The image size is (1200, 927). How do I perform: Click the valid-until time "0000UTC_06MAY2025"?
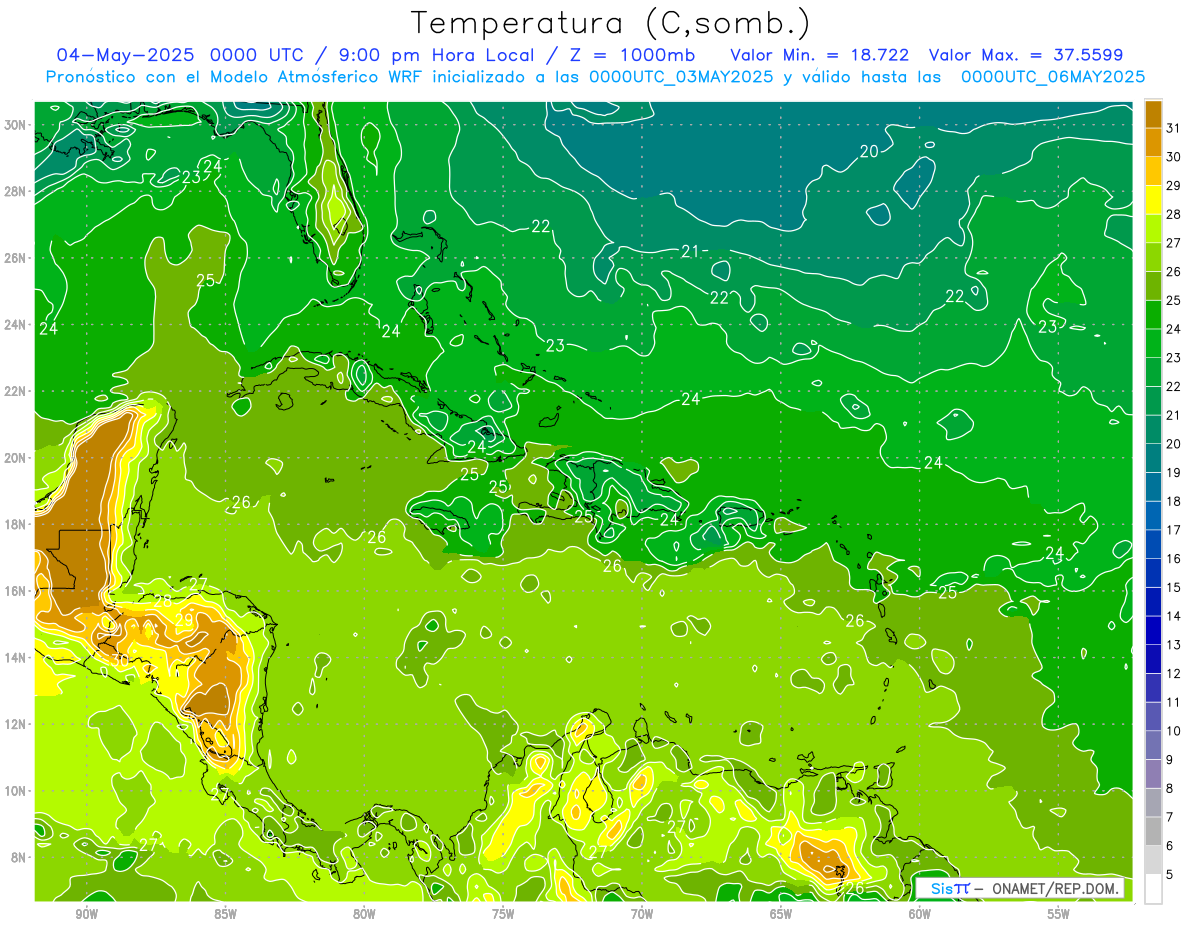point(1053,77)
